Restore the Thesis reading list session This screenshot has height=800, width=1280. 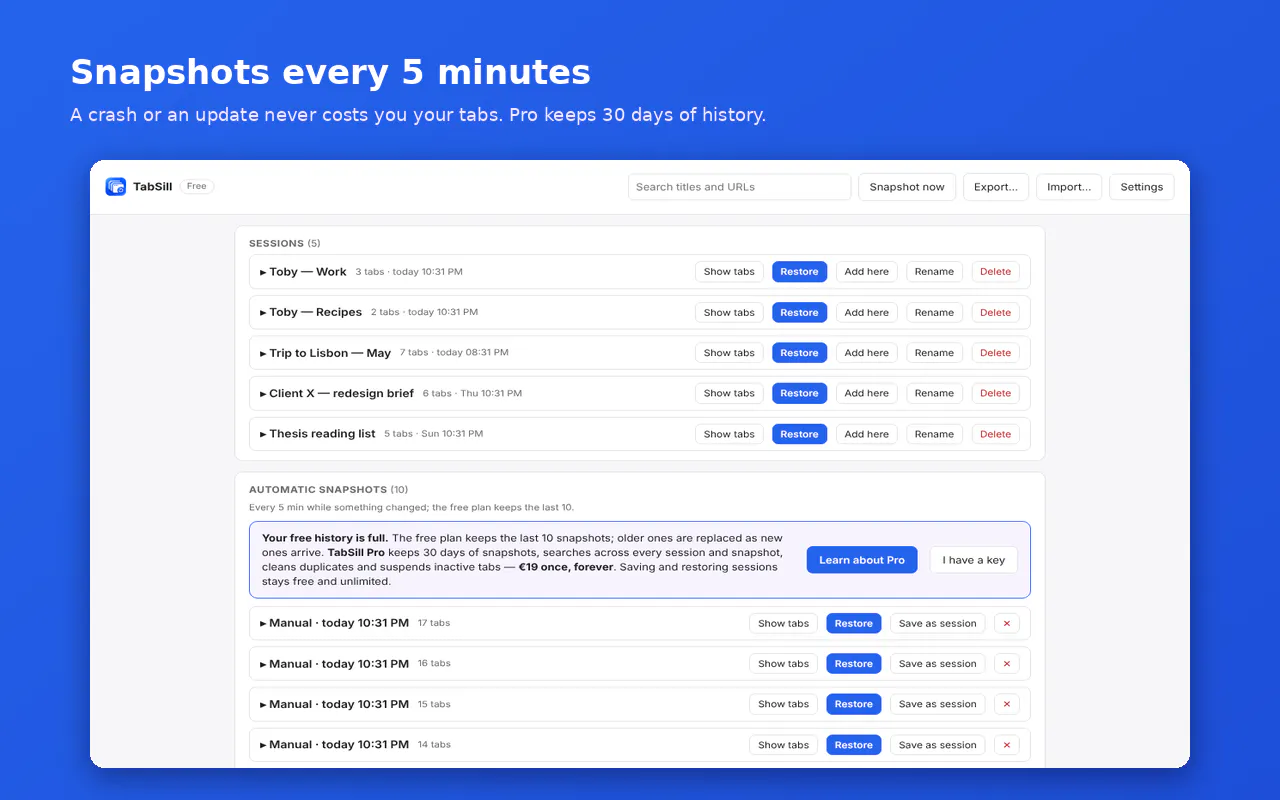coord(799,434)
